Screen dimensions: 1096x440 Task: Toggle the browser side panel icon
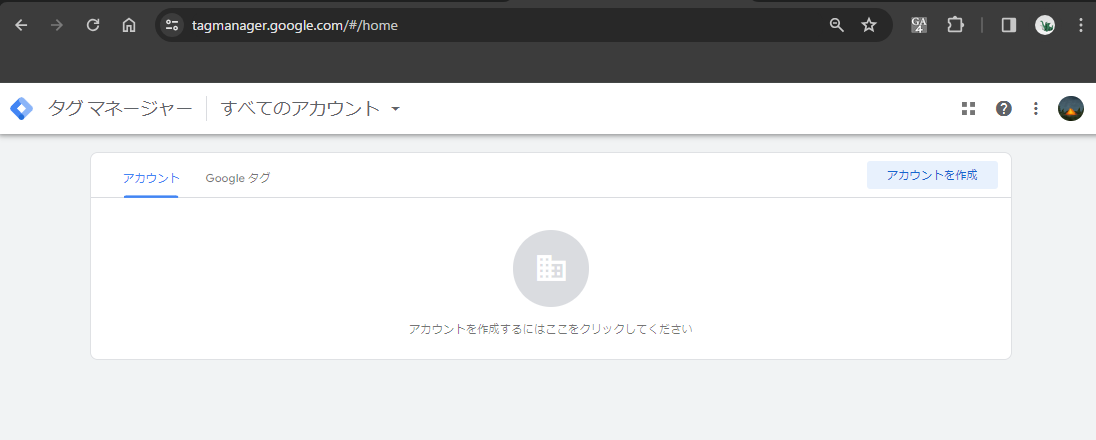tap(1008, 25)
